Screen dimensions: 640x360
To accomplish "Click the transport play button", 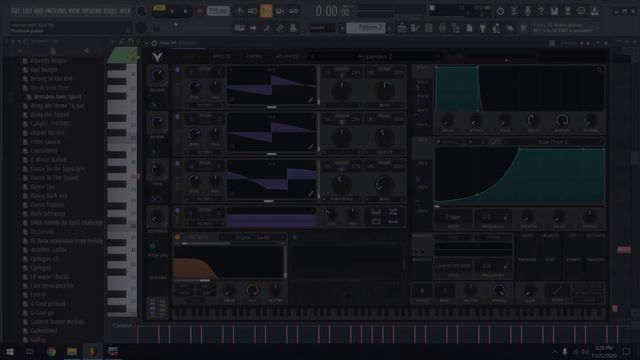I will tap(172, 12).
